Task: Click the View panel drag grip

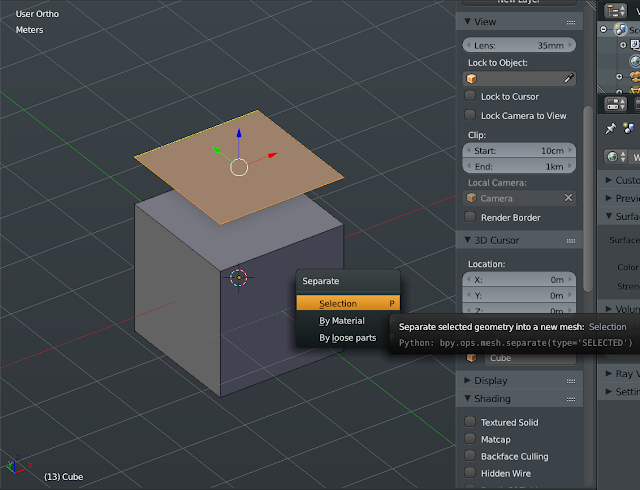Action: point(571,22)
